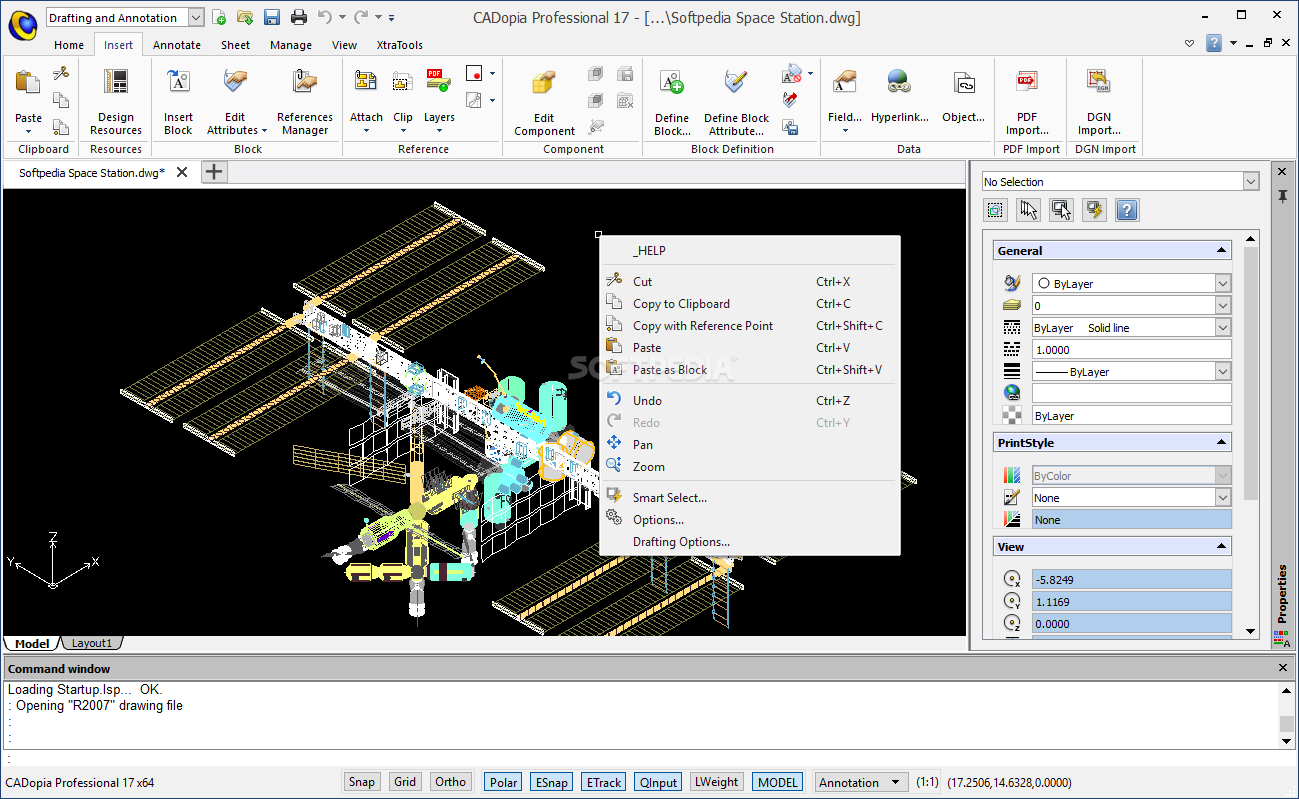This screenshot has height=799, width=1299.
Task: Toggle MODEL button in status bar
Action: pyautogui.click(x=778, y=782)
